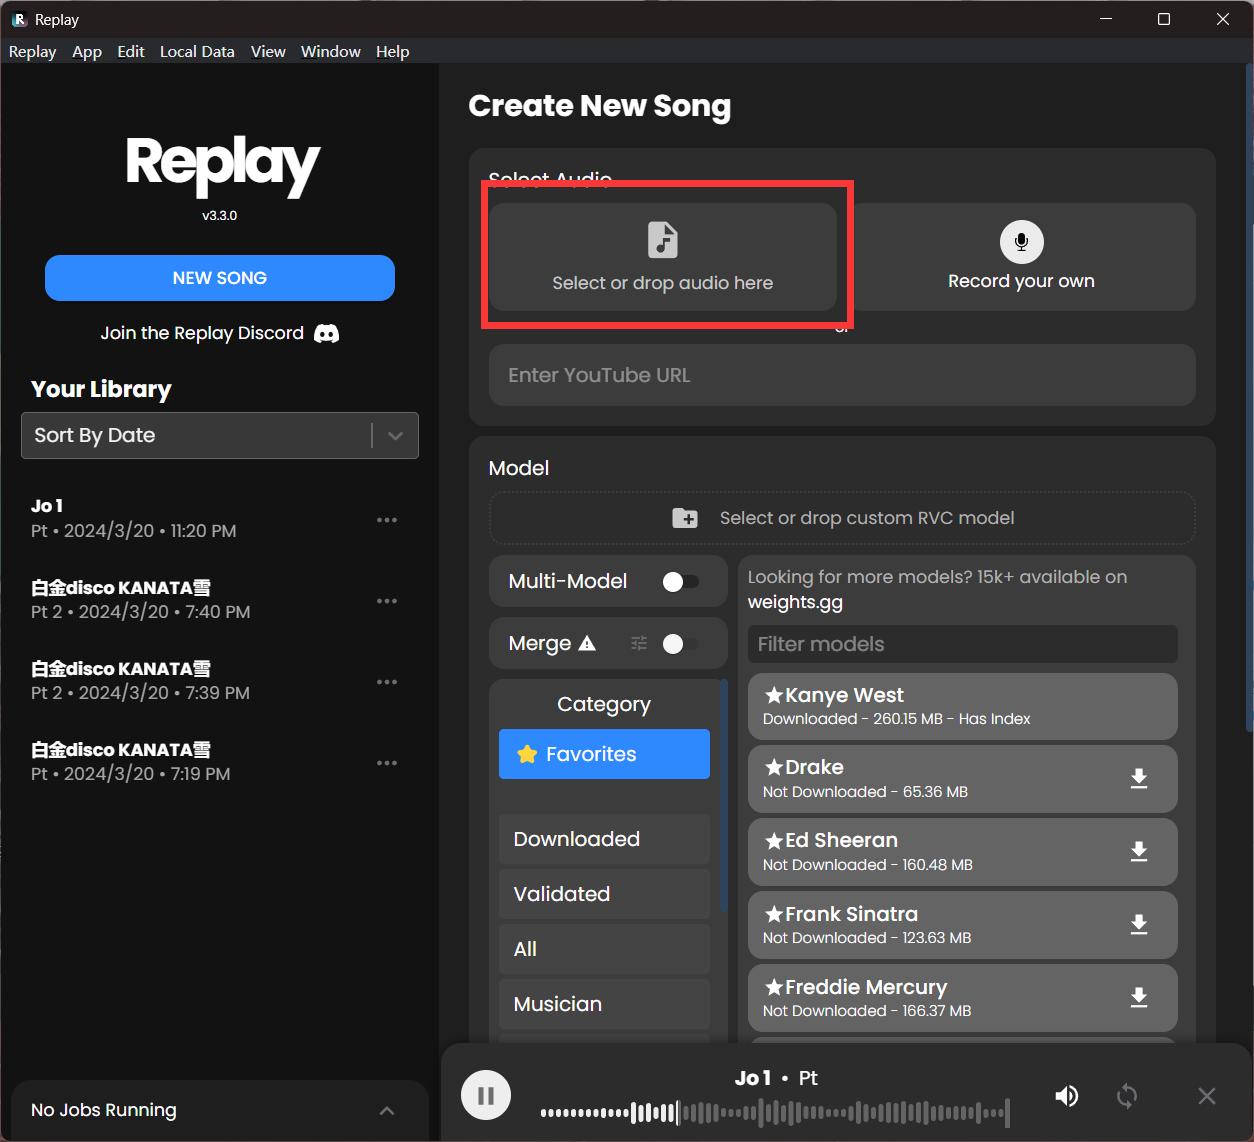The width and height of the screenshot is (1254, 1142).
Task: Seek within the player waveform bar
Action: (775, 1112)
